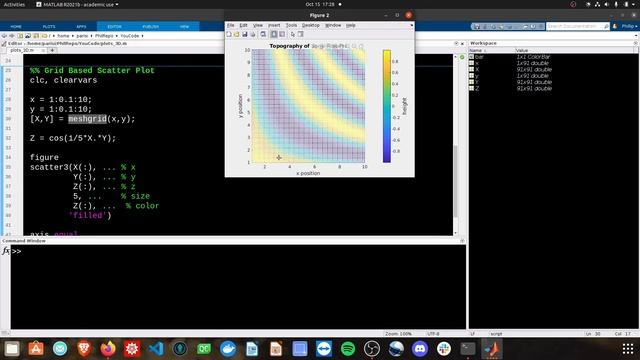This screenshot has height=360, width=640.
Task: Open Tools menu in Figure 2
Action: coord(291,25)
